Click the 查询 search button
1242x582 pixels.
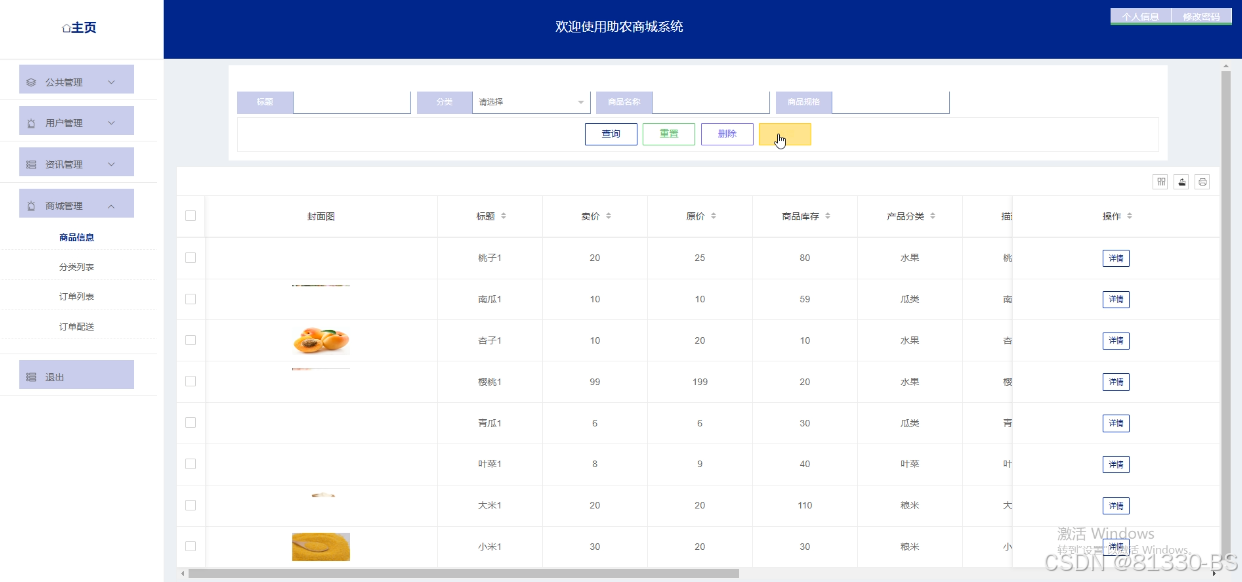611,134
